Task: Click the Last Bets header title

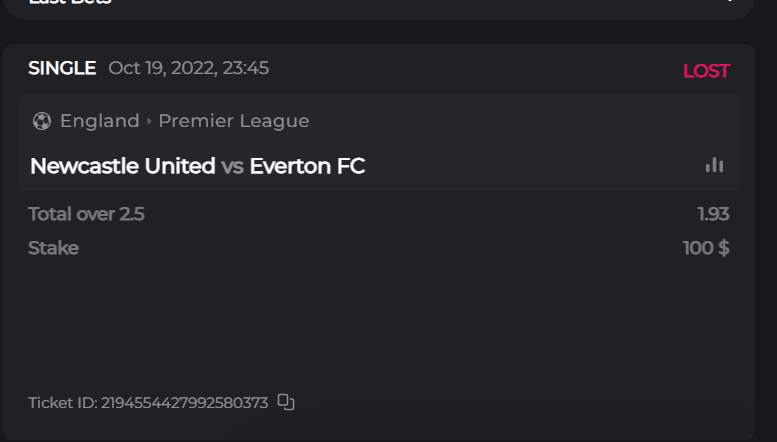Action: pos(70,3)
